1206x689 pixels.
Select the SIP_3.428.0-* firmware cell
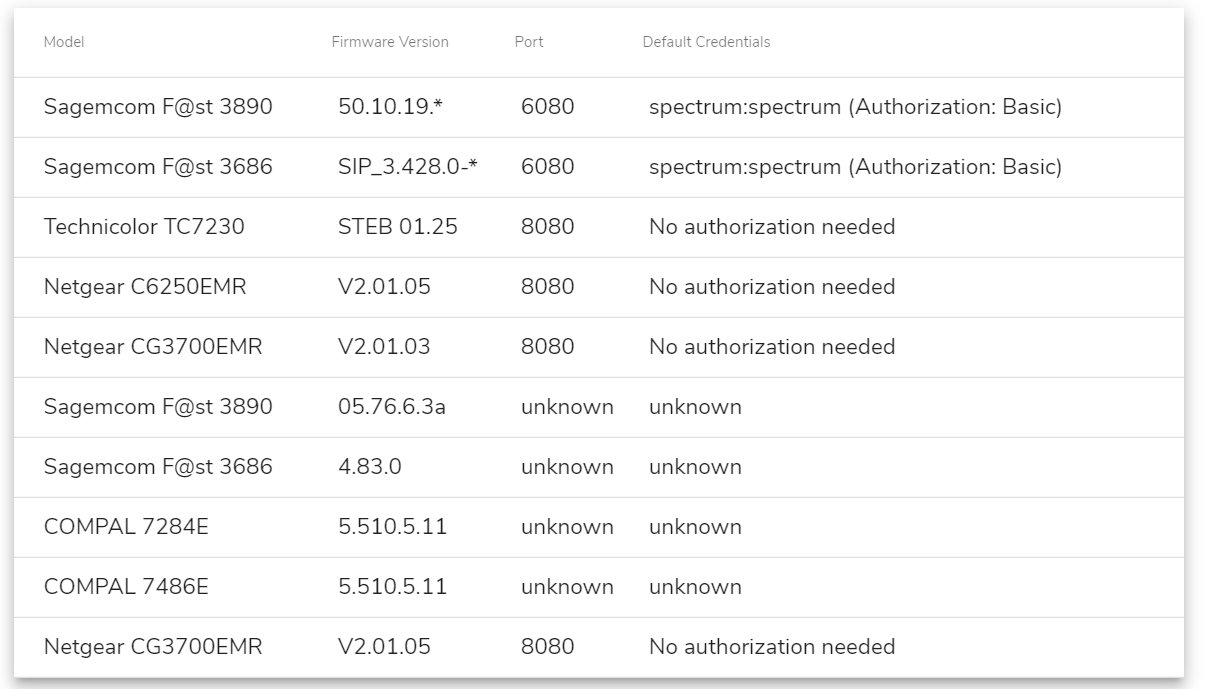pyautogui.click(x=408, y=167)
